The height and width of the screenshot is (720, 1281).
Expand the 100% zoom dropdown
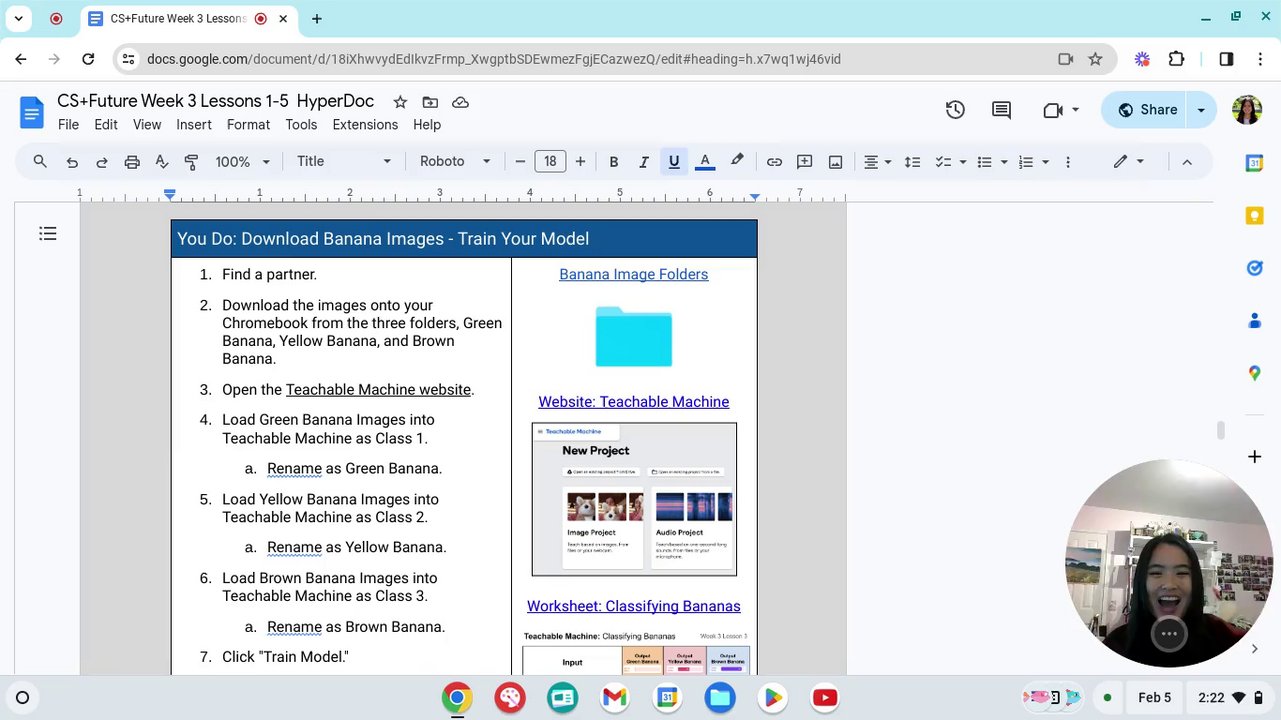243,162
